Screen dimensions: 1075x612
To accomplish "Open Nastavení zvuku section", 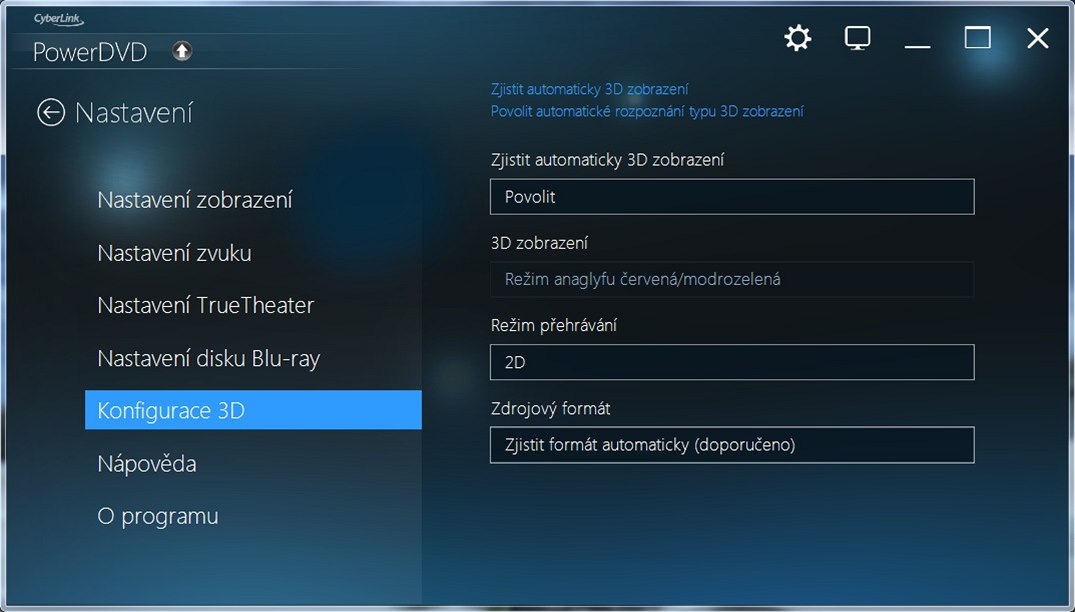I will [174, 253].
